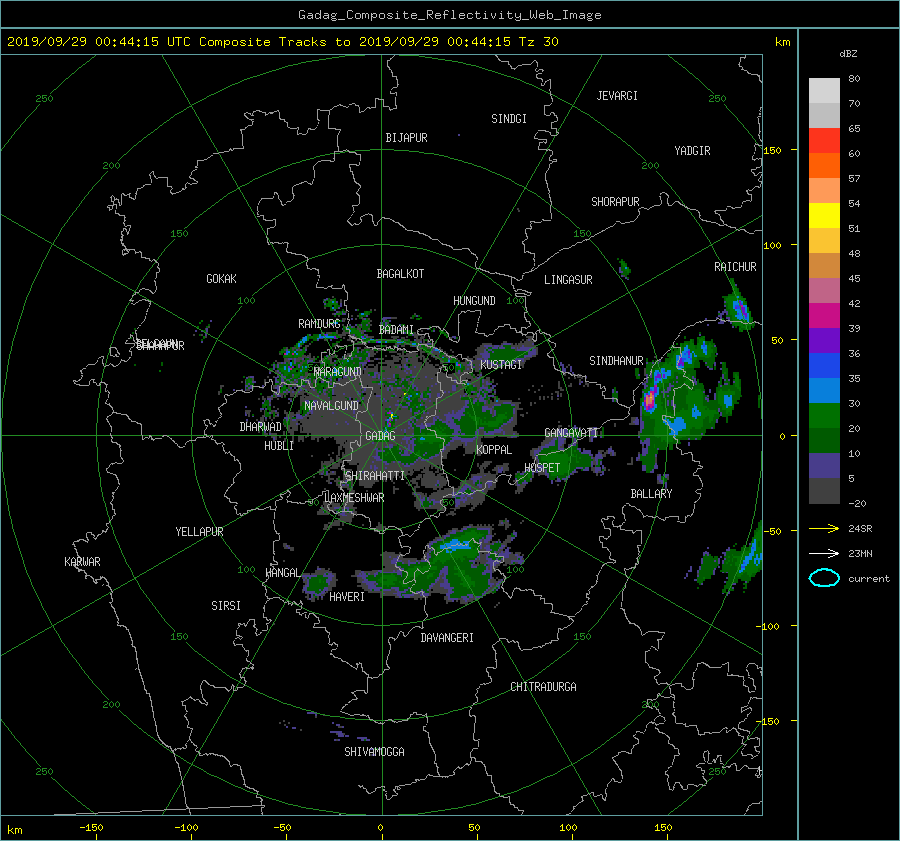Click the BALLARY city label

pos(651,494)
